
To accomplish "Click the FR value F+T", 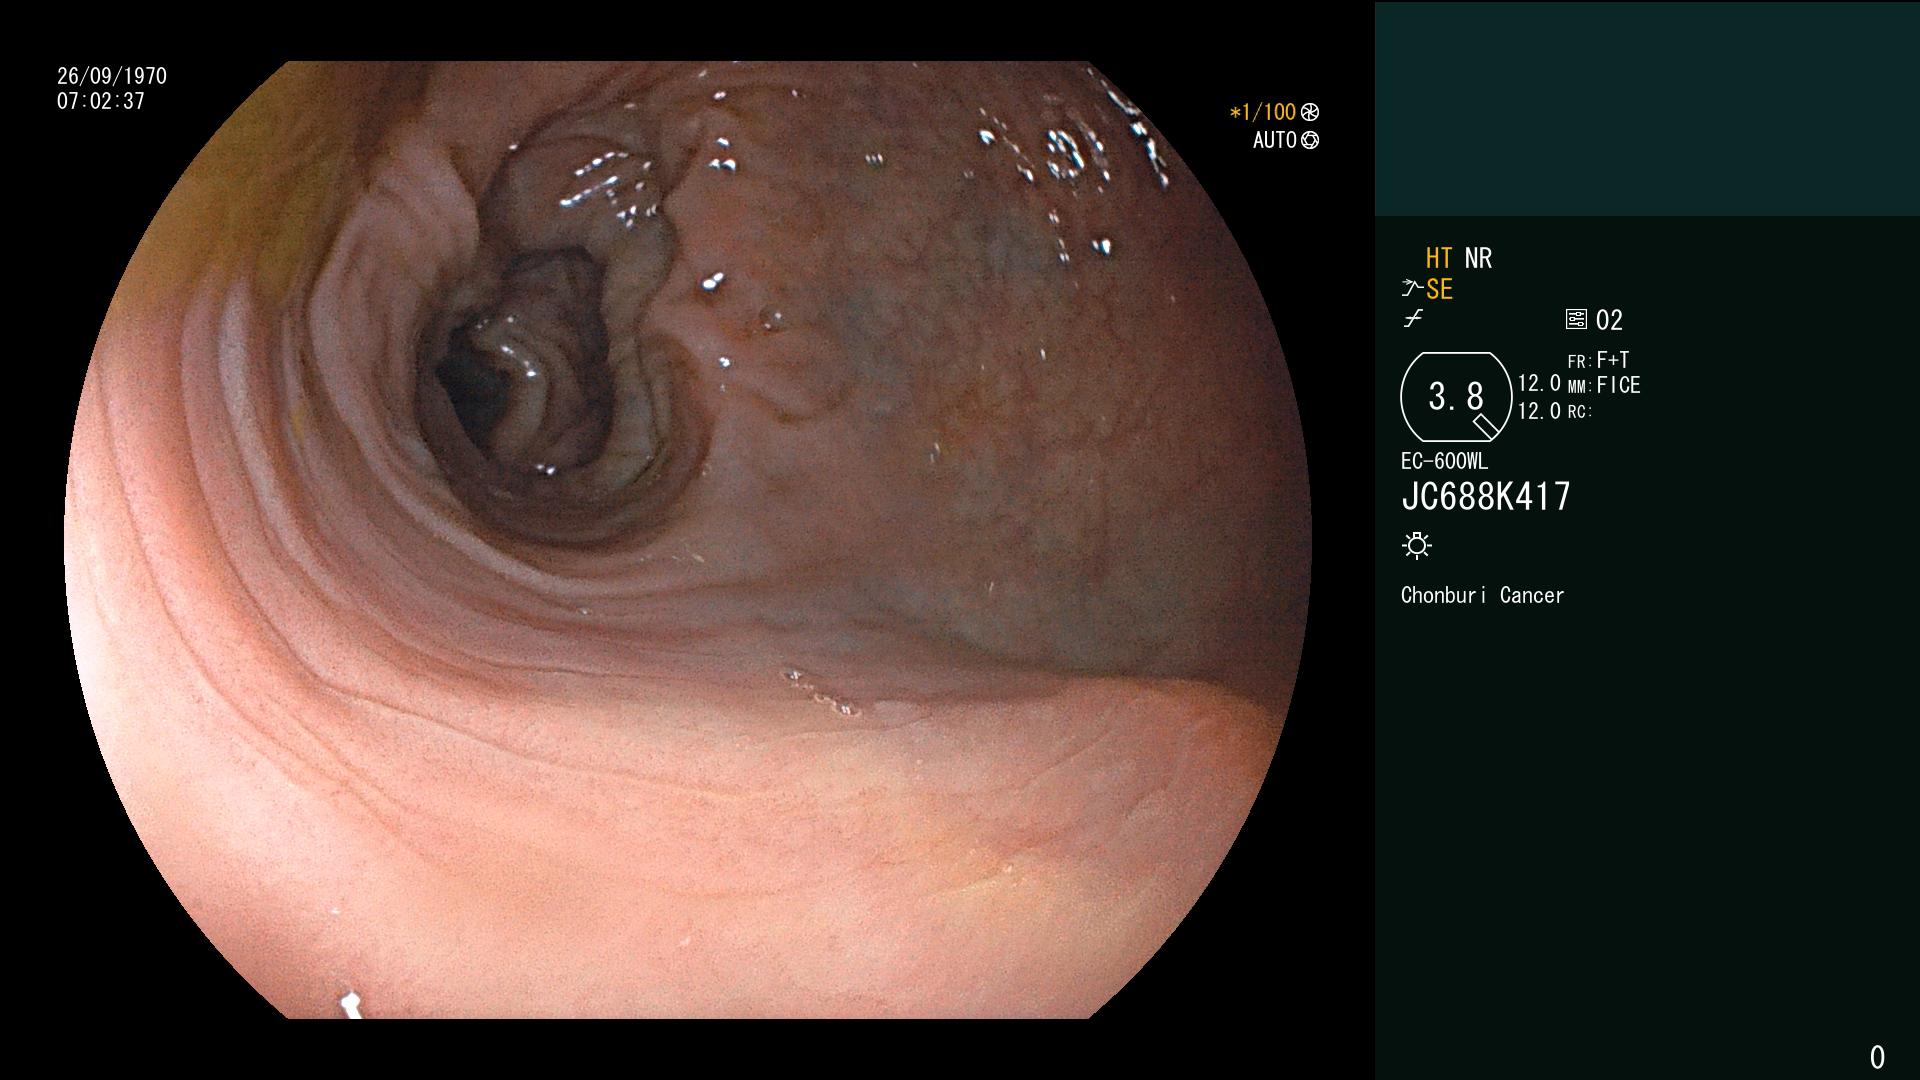I will coord(1613,360).
